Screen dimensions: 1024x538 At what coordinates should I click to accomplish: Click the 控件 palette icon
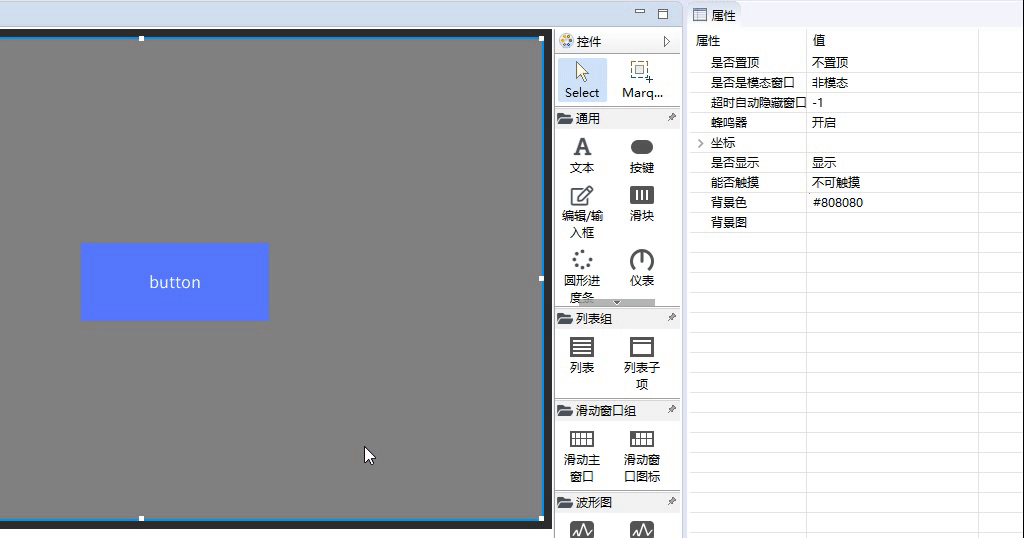(566, 41)
